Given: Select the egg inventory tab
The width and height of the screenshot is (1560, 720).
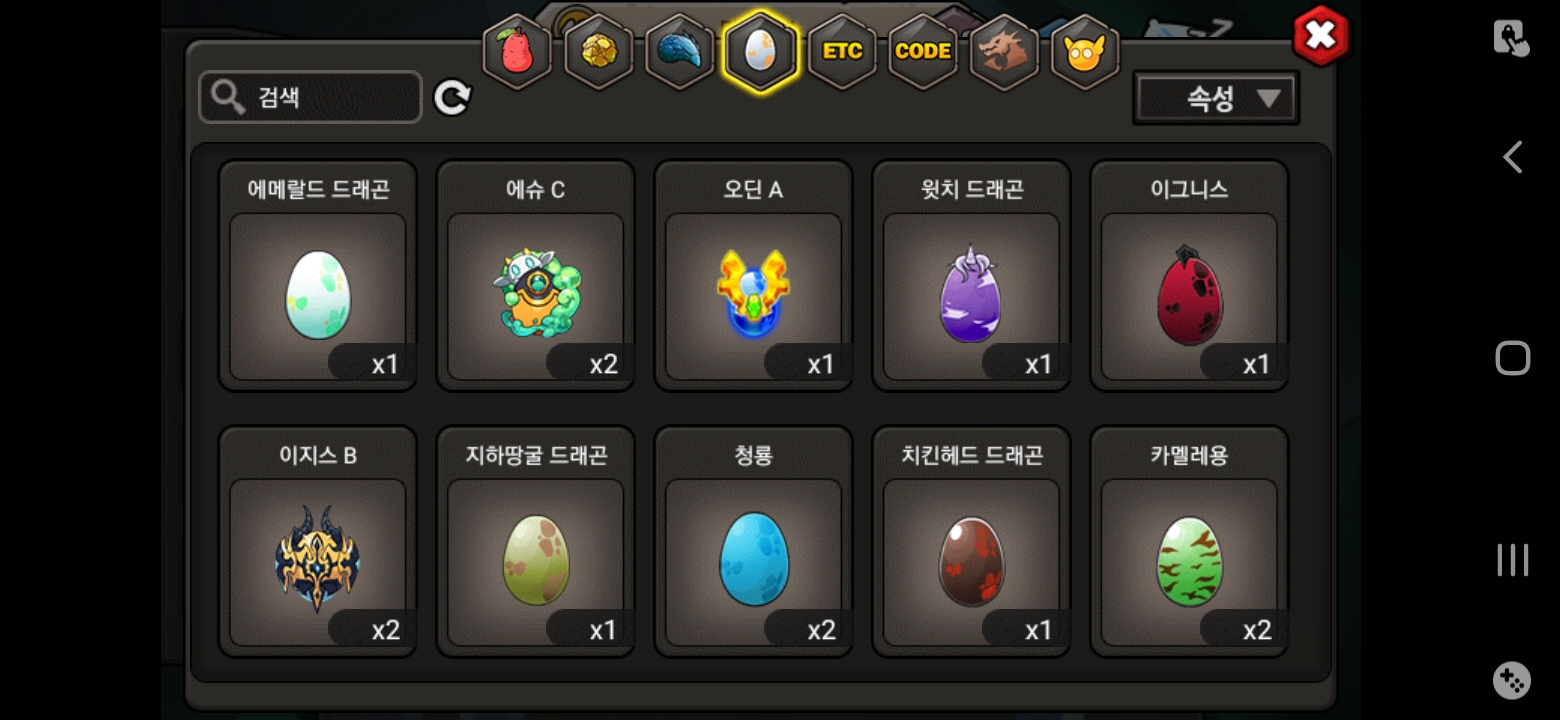Looking at the screenshot, I should tap(761, 51).
